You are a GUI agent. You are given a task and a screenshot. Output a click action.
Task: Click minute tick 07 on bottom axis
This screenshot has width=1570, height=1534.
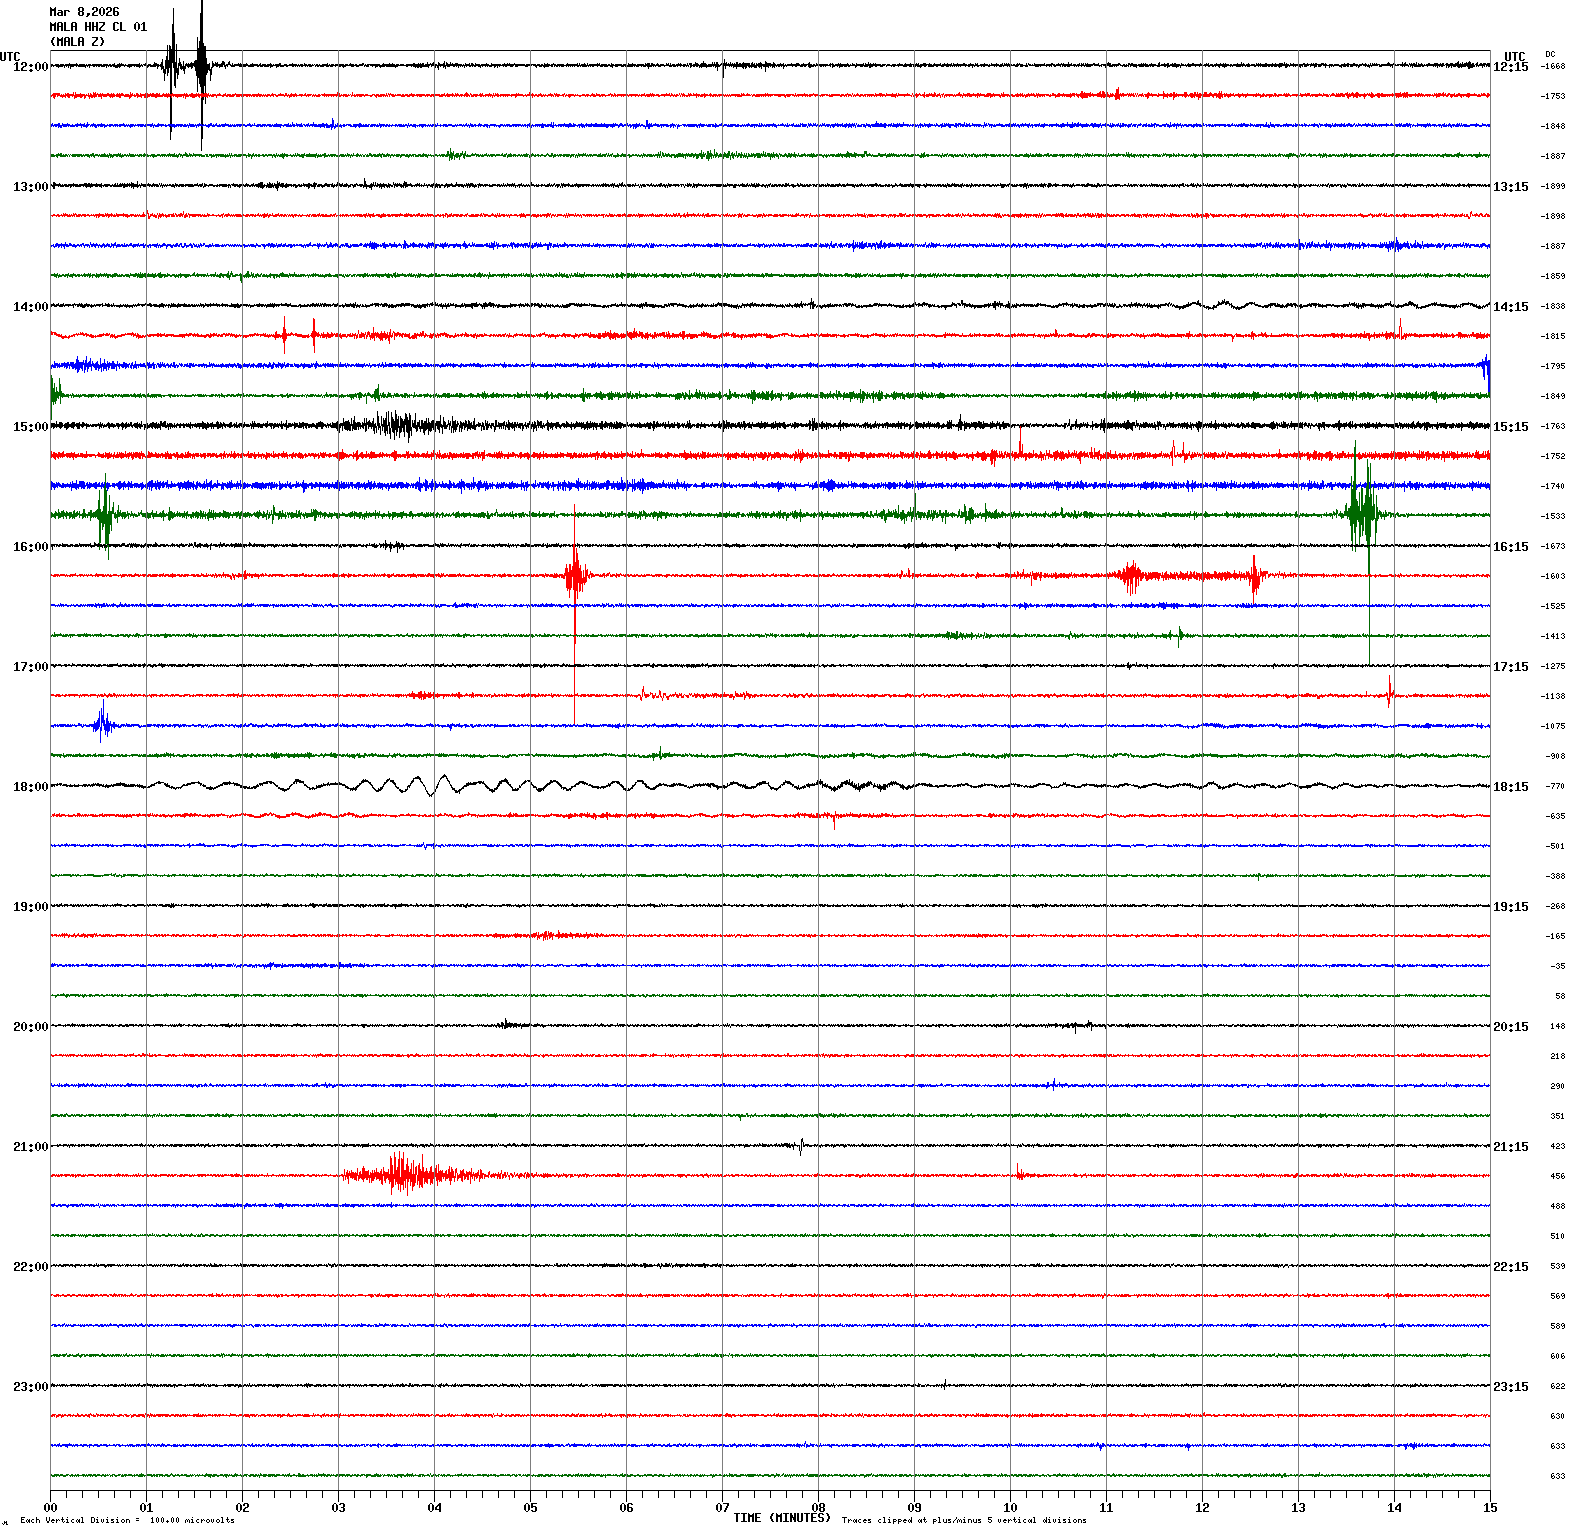click(x=722, y=1507)
